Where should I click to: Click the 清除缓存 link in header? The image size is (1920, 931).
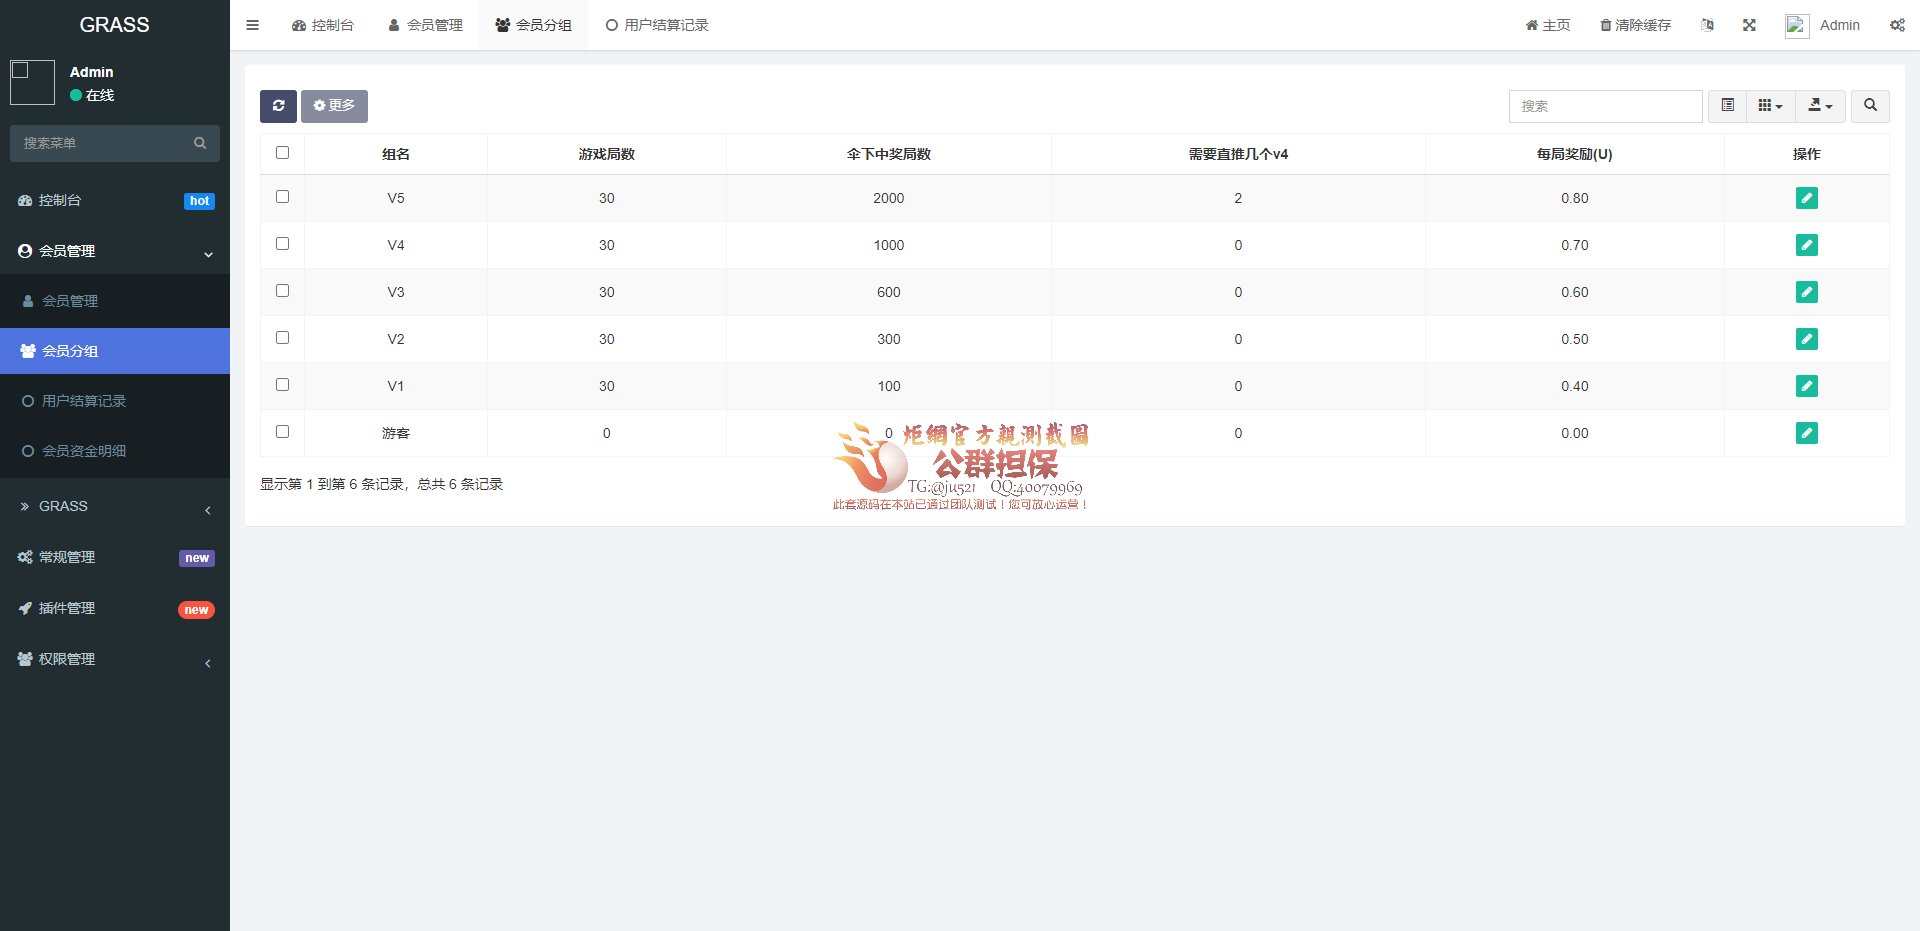click(x=1635, y=25)
